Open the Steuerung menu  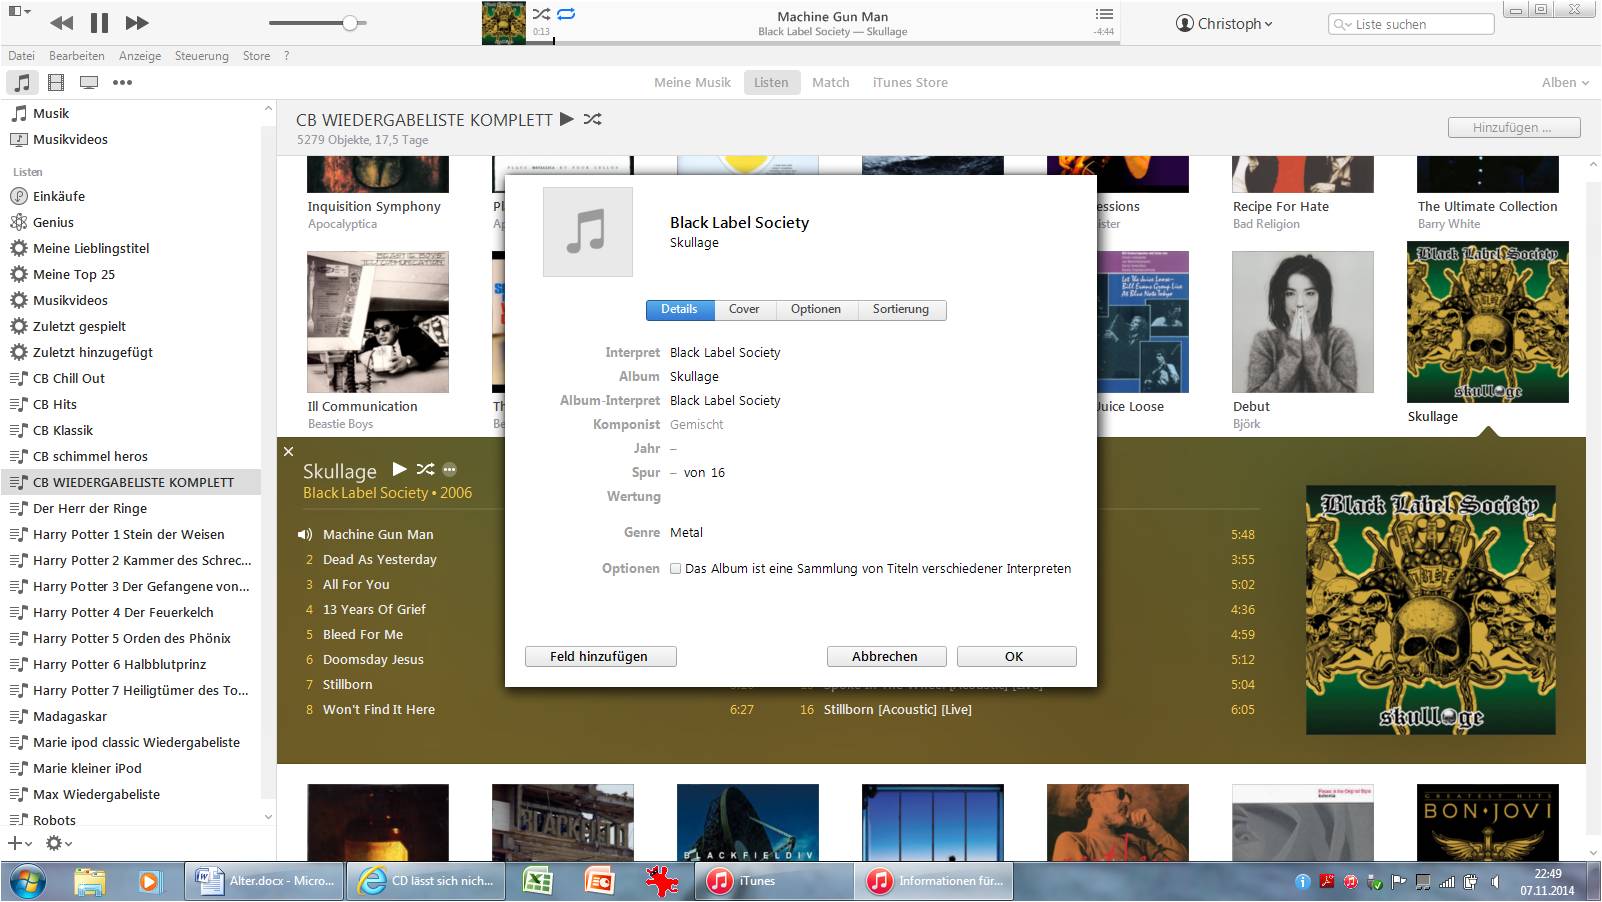[x=202, y=56]
